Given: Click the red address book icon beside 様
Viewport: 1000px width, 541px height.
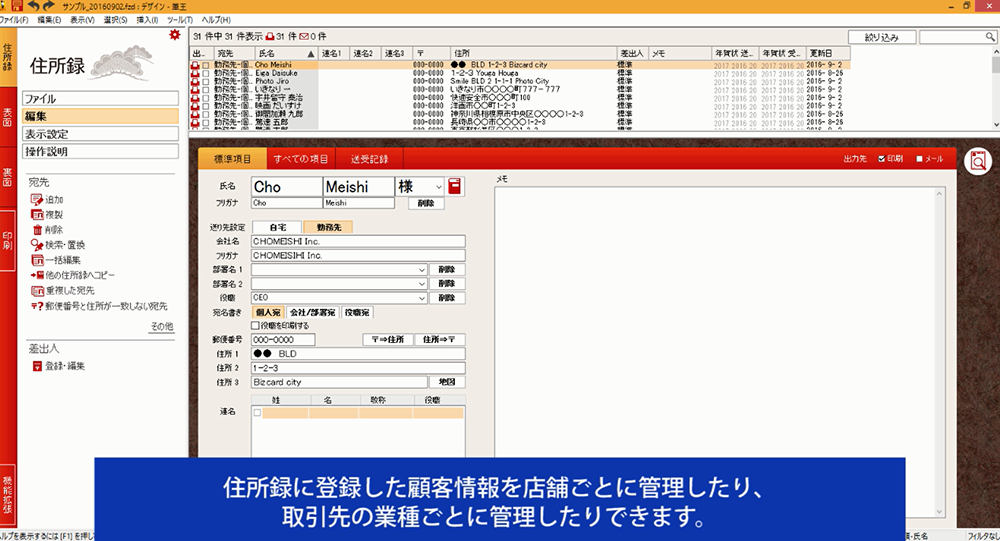Looking at the screenshot, I should [454, 186].
